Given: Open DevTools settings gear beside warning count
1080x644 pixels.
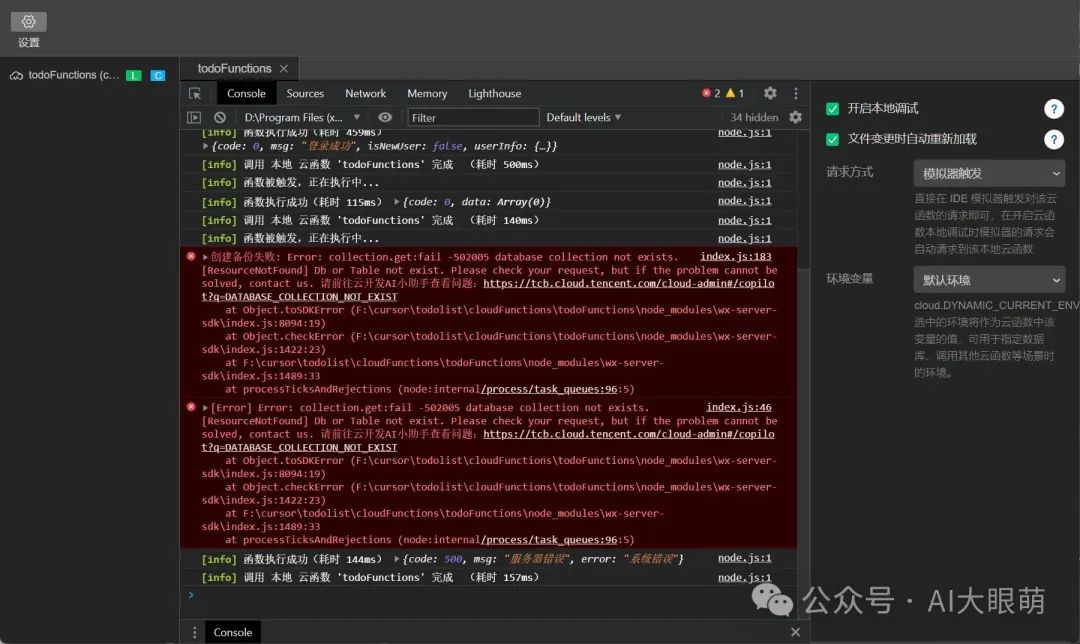Looking at the screenshot, I should pos(770,93).
